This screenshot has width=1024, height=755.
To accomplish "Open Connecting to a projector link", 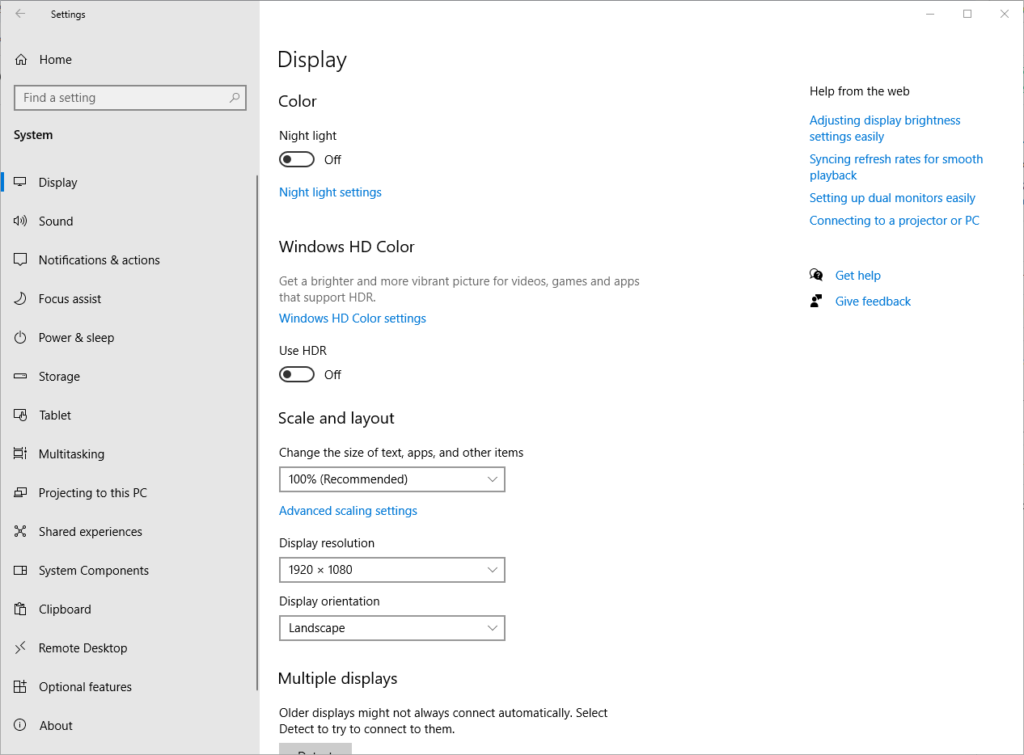I will pyautogui.click(x=894, y=220).
